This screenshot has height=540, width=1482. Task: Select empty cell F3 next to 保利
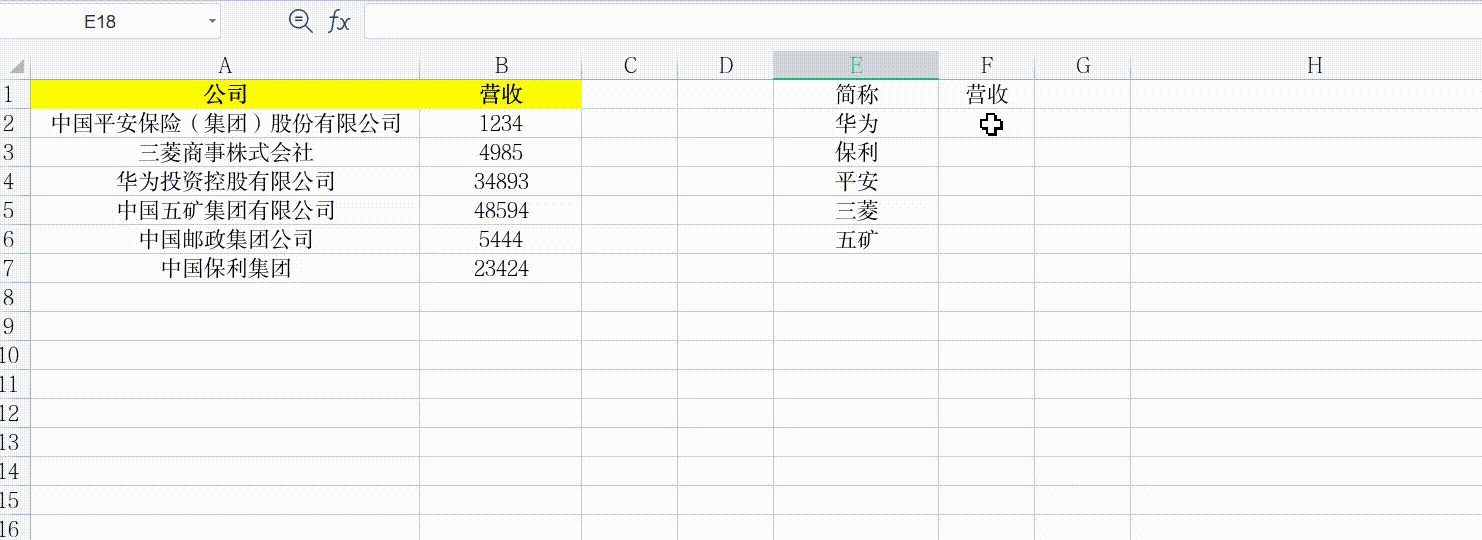point(987,153)
